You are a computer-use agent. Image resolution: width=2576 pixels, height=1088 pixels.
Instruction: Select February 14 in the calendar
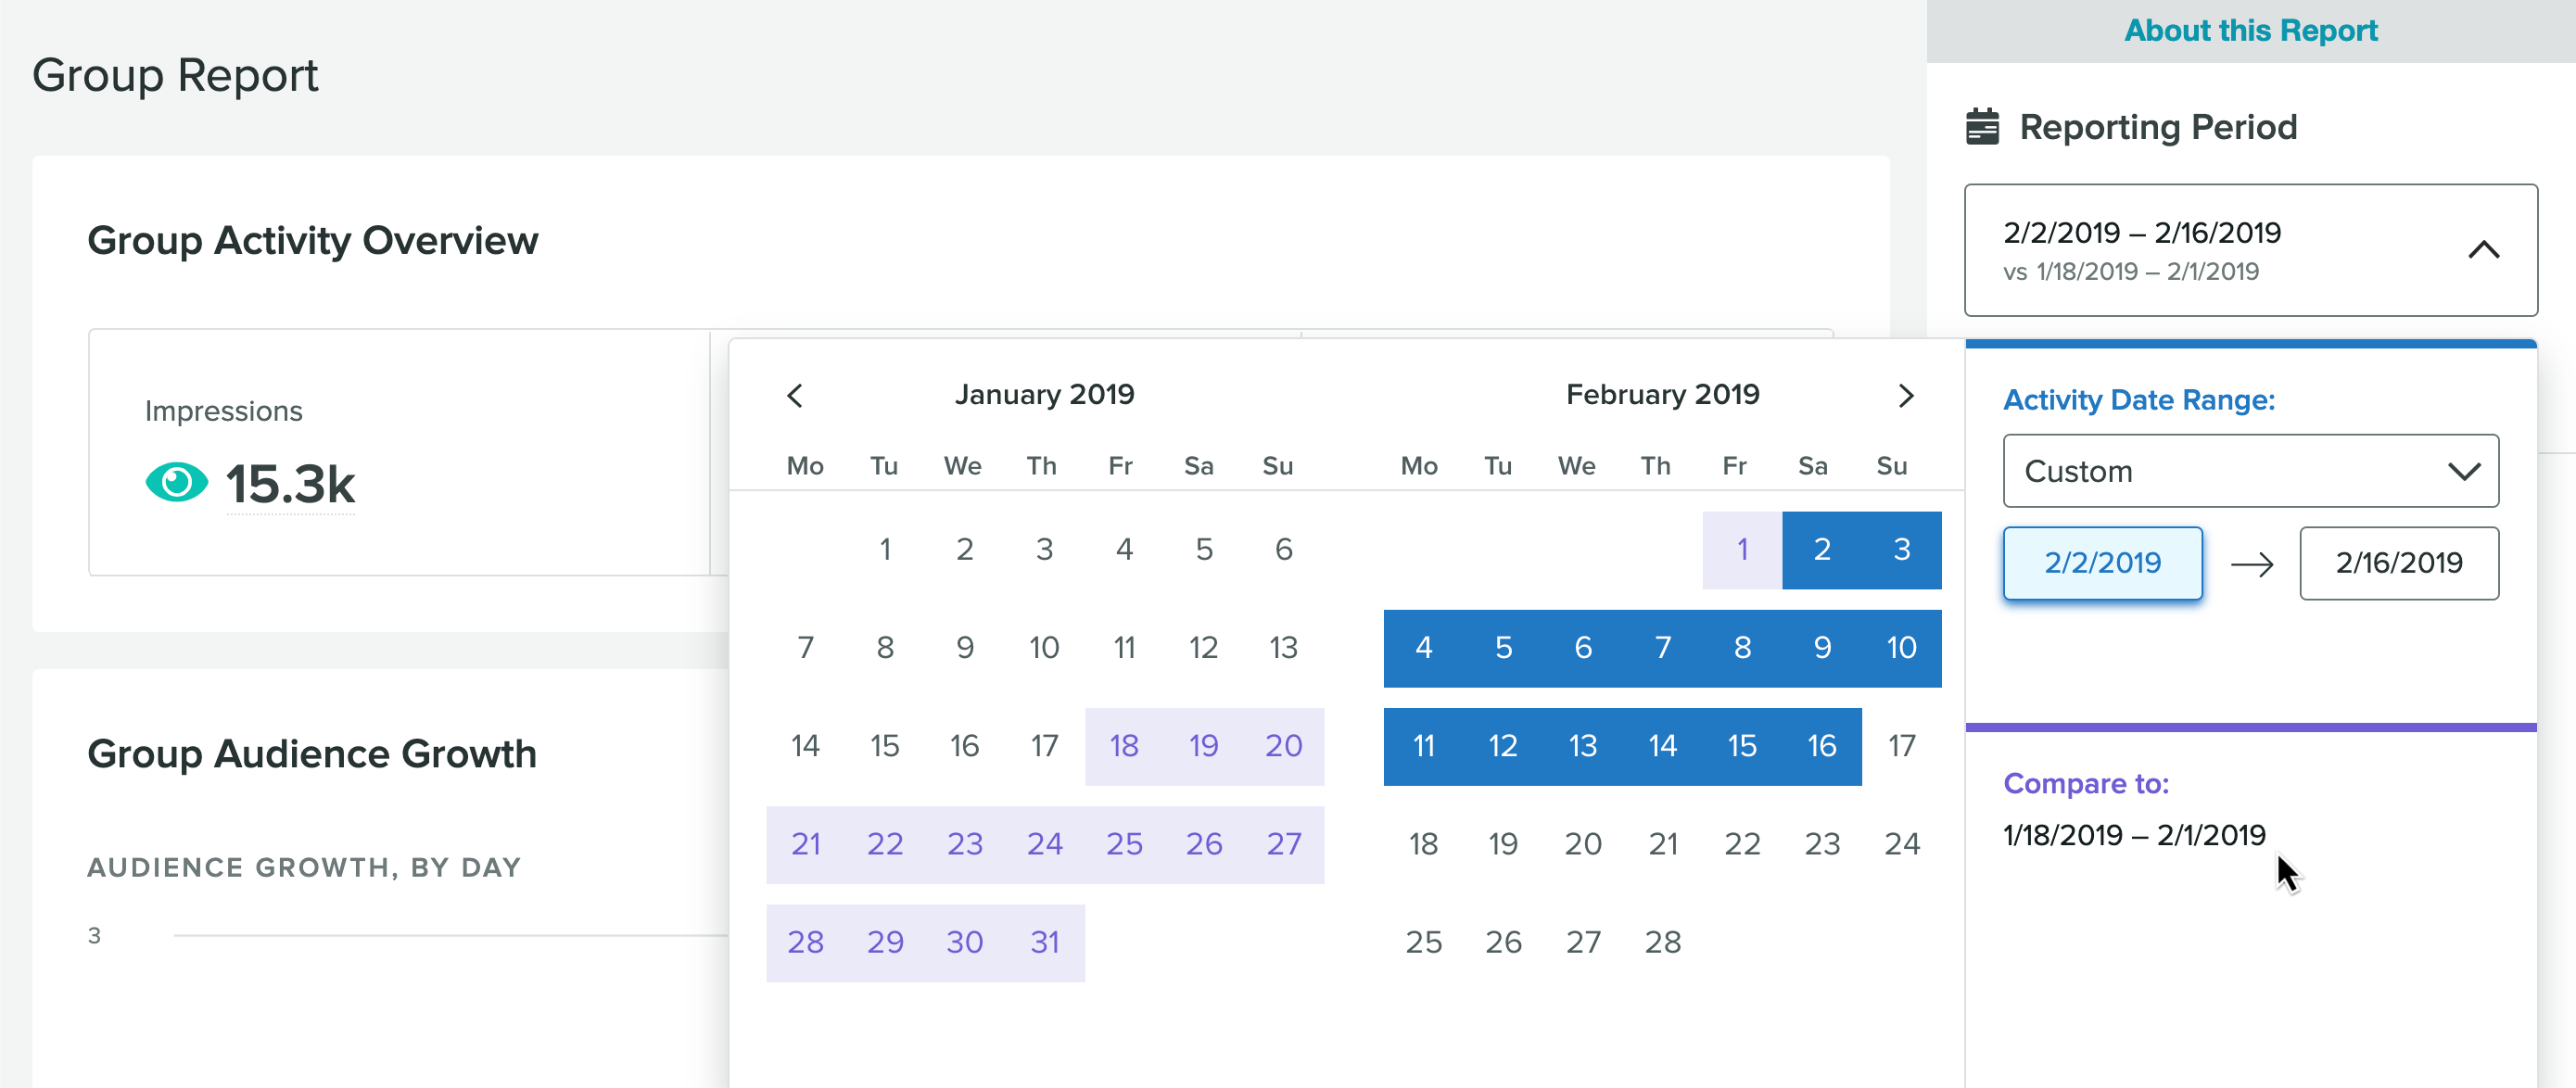pyautogui.click(x=1662, y=746)
